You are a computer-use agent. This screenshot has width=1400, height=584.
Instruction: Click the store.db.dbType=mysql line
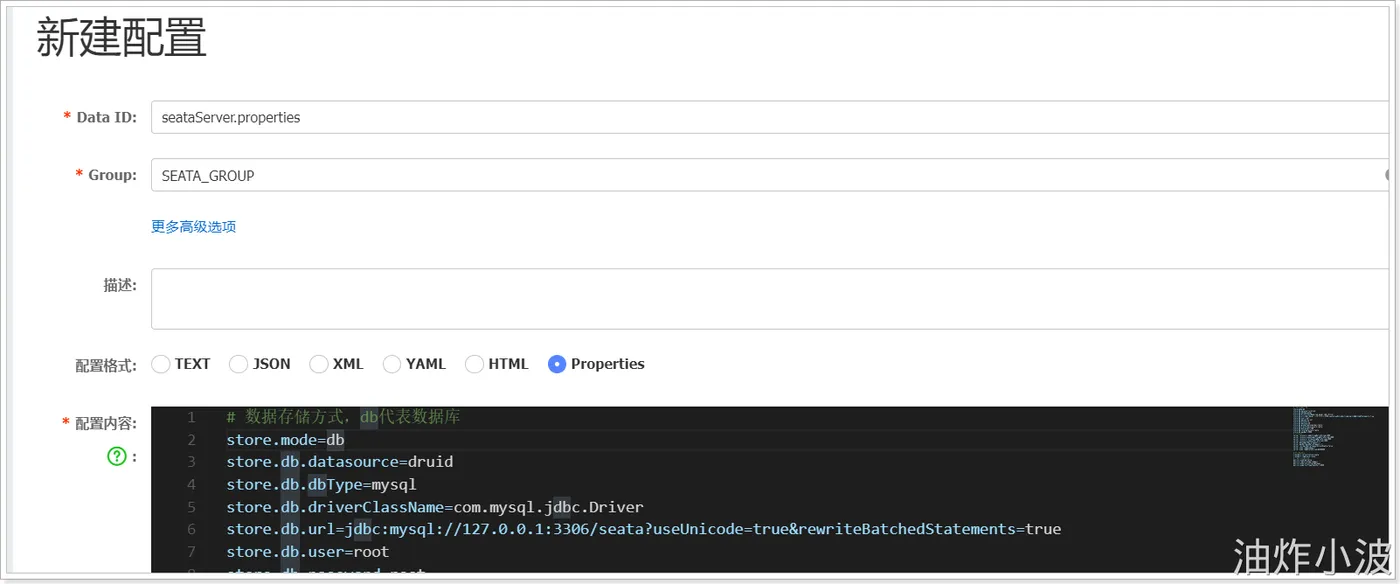pyautogui.click(x=321, y=484)
